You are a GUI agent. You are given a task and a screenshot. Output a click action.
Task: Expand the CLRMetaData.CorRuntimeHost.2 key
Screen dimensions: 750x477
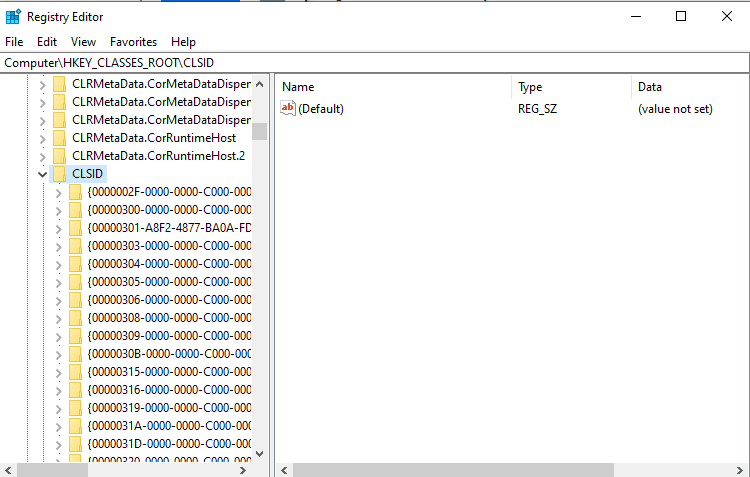tap(42, 156)
